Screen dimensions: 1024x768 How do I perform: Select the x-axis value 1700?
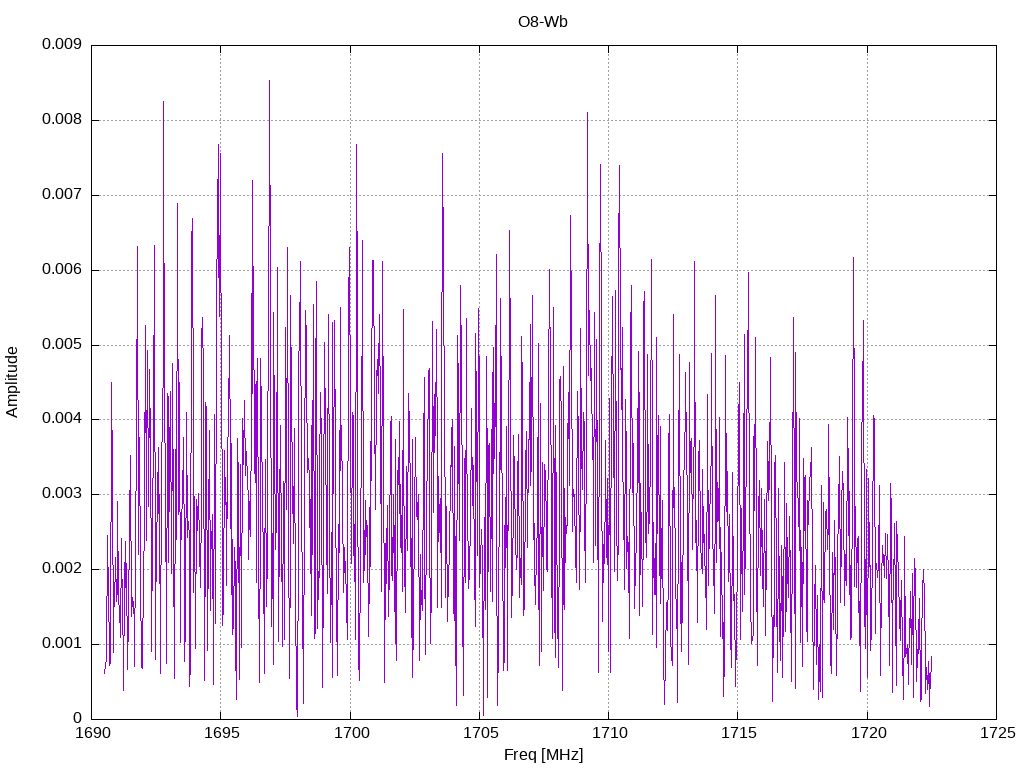pyautogui.click(x=351, y=733)
